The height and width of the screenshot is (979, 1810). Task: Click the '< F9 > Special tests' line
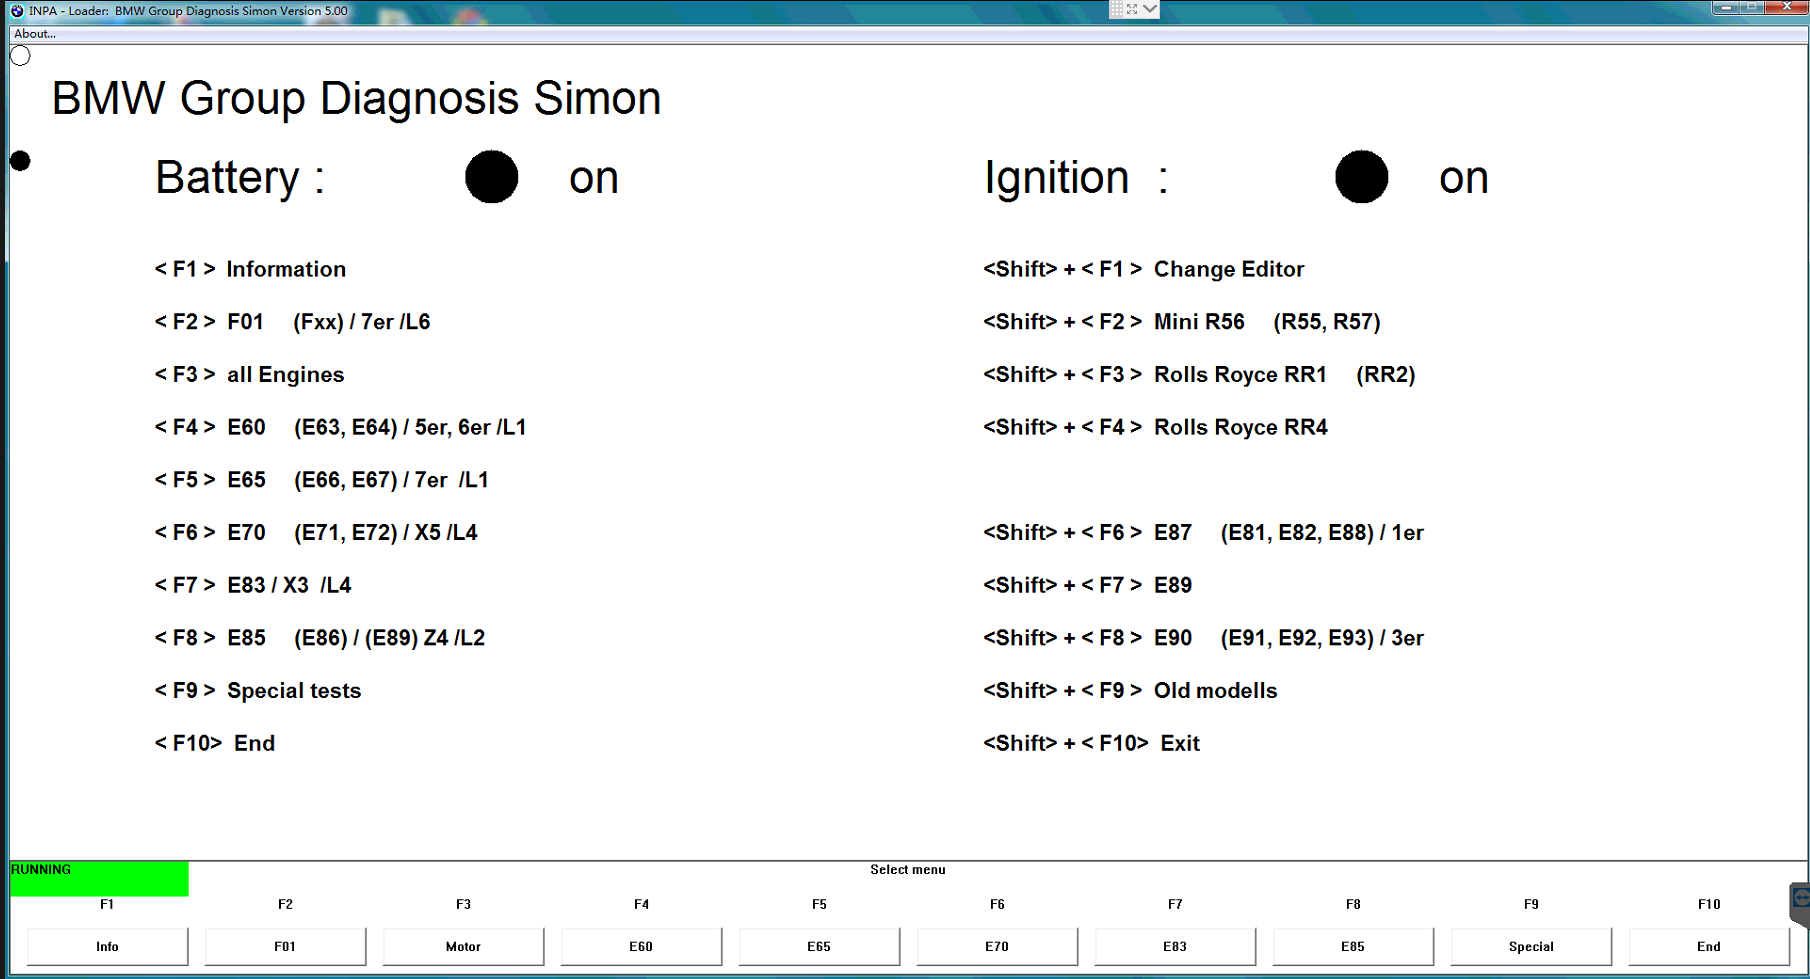[x=258, y=691]
